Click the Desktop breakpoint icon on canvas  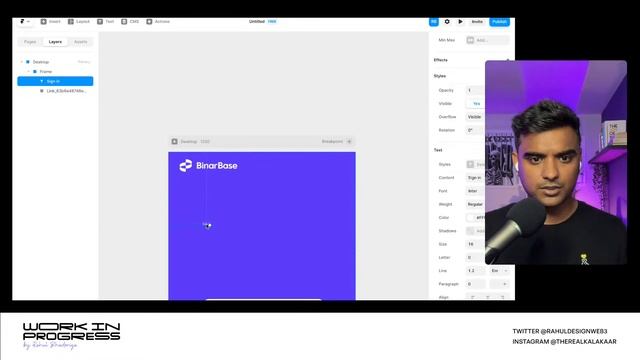pyautogui.click(x=175, y=141)
